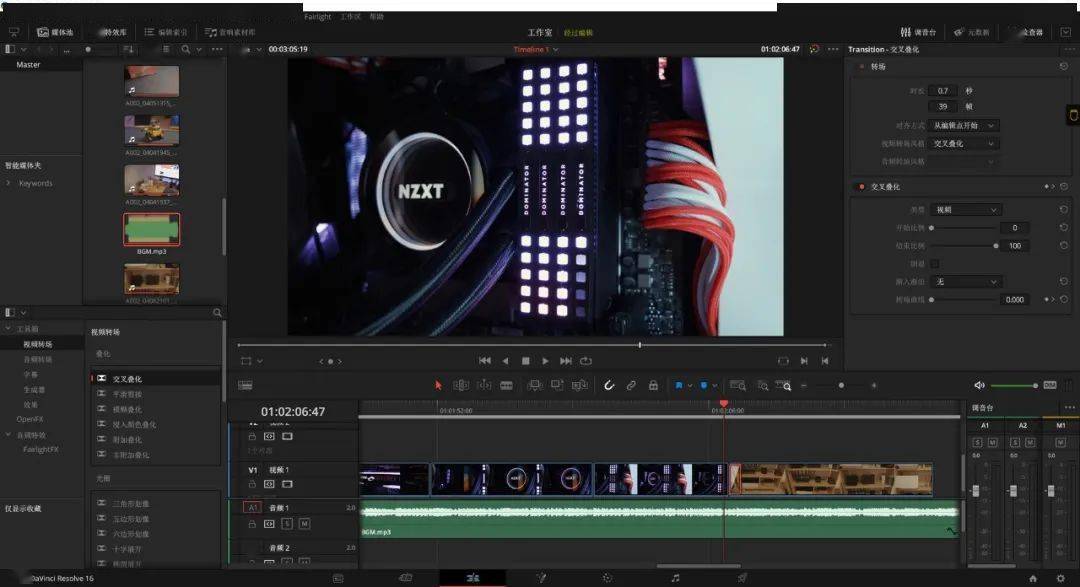Viewport: 1080px width, 587px height.
Task: Open Media Pool panel button
Action: 55,32
